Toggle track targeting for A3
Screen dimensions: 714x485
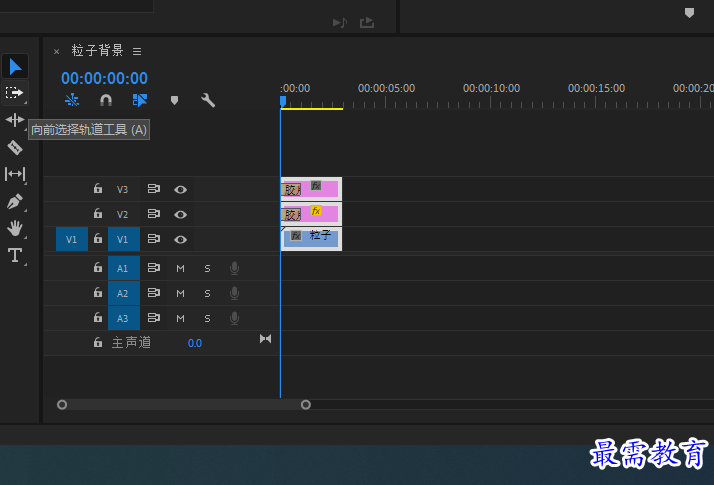coord(123,318)
